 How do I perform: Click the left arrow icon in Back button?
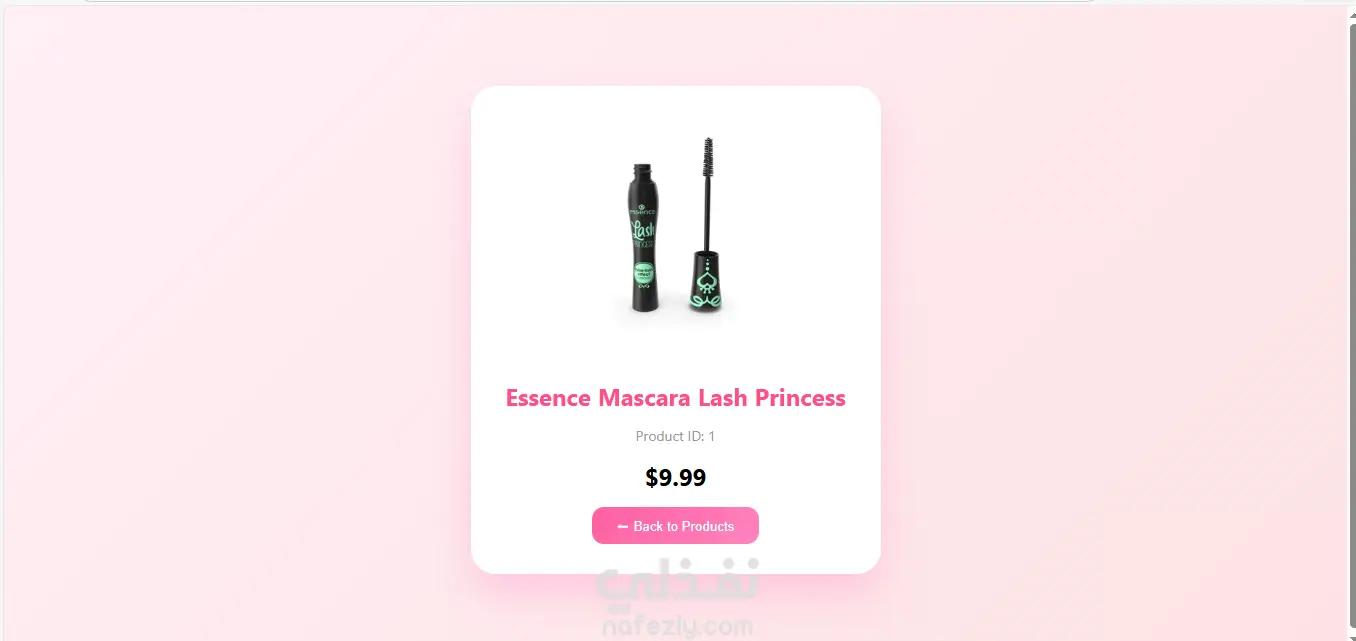(x=623, y=526)
